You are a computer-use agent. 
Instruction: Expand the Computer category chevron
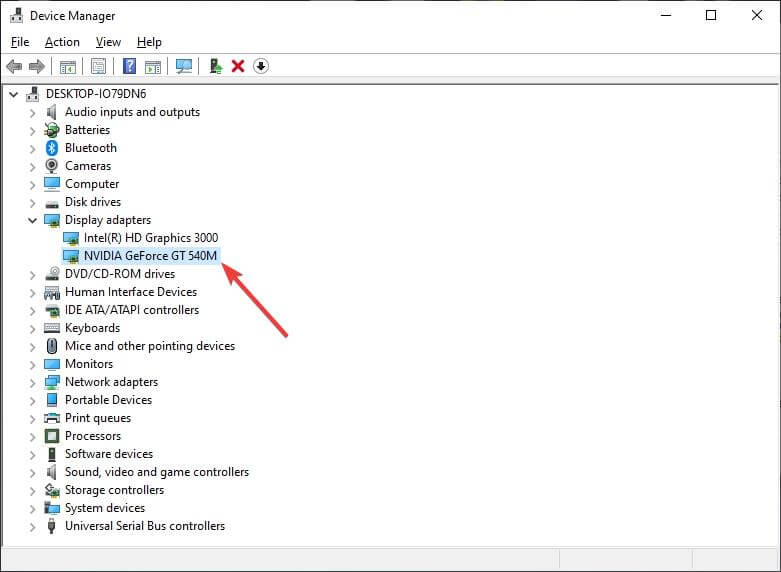pos(33,184)
